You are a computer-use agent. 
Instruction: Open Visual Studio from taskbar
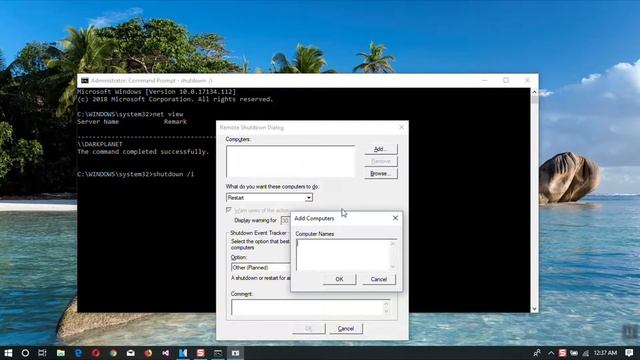[x=165, y=353]
